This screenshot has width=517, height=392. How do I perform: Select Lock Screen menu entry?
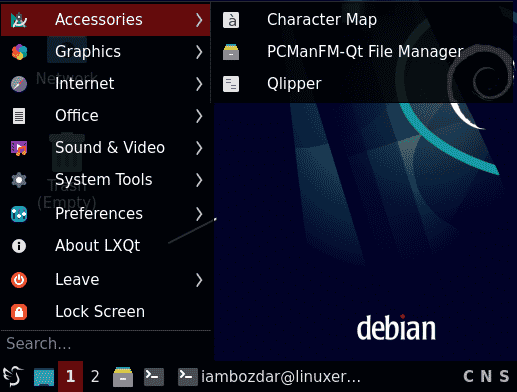pos(106,312)
